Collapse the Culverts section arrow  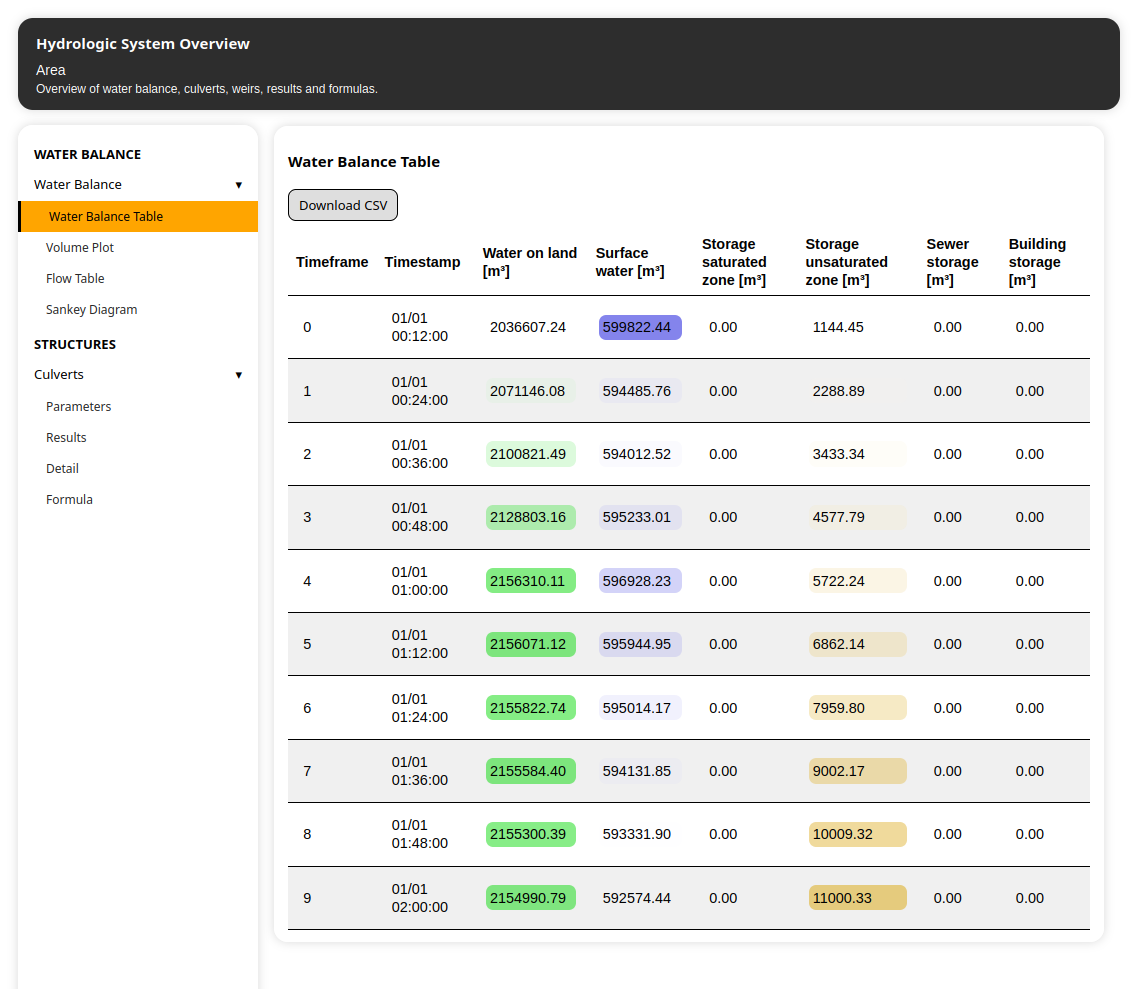click(238, 375)
